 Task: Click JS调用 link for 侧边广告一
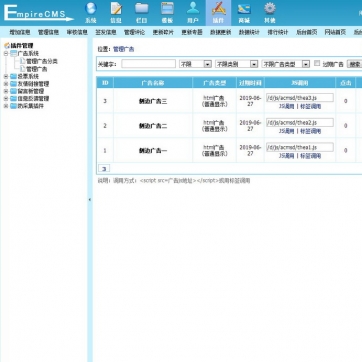[x=286, y=156]
